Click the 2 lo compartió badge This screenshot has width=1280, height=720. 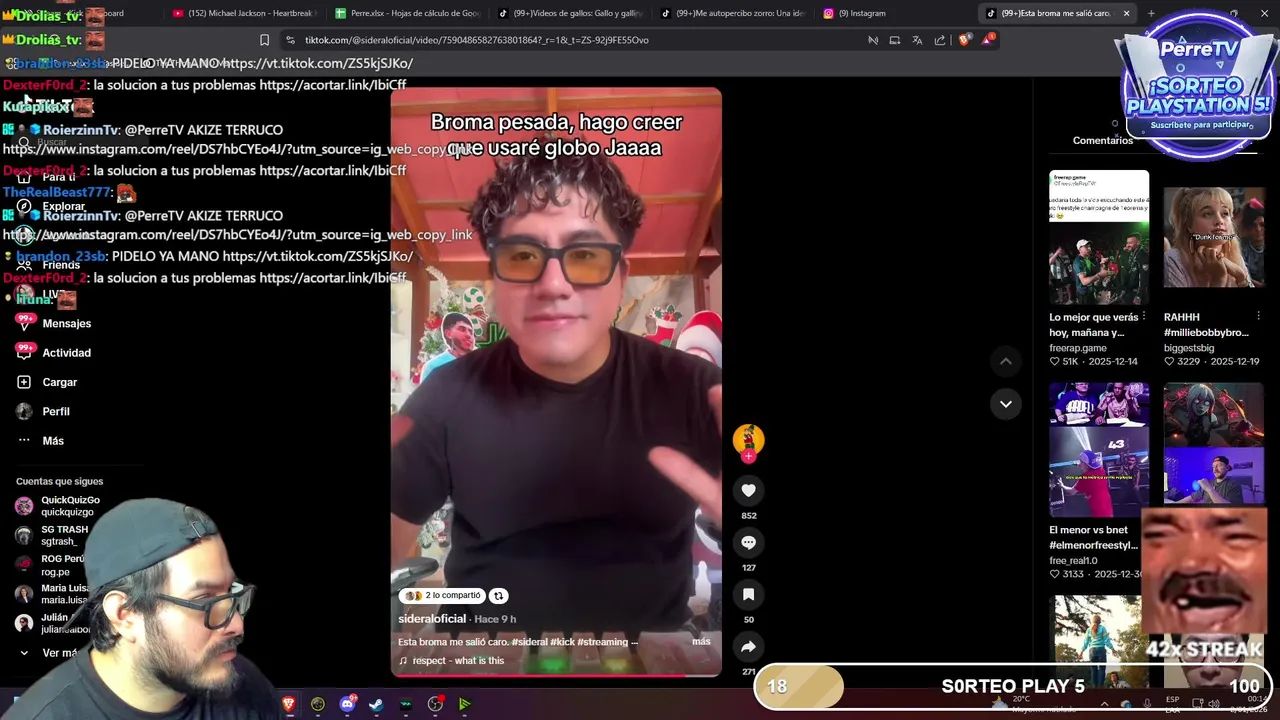tap(443, 596)
